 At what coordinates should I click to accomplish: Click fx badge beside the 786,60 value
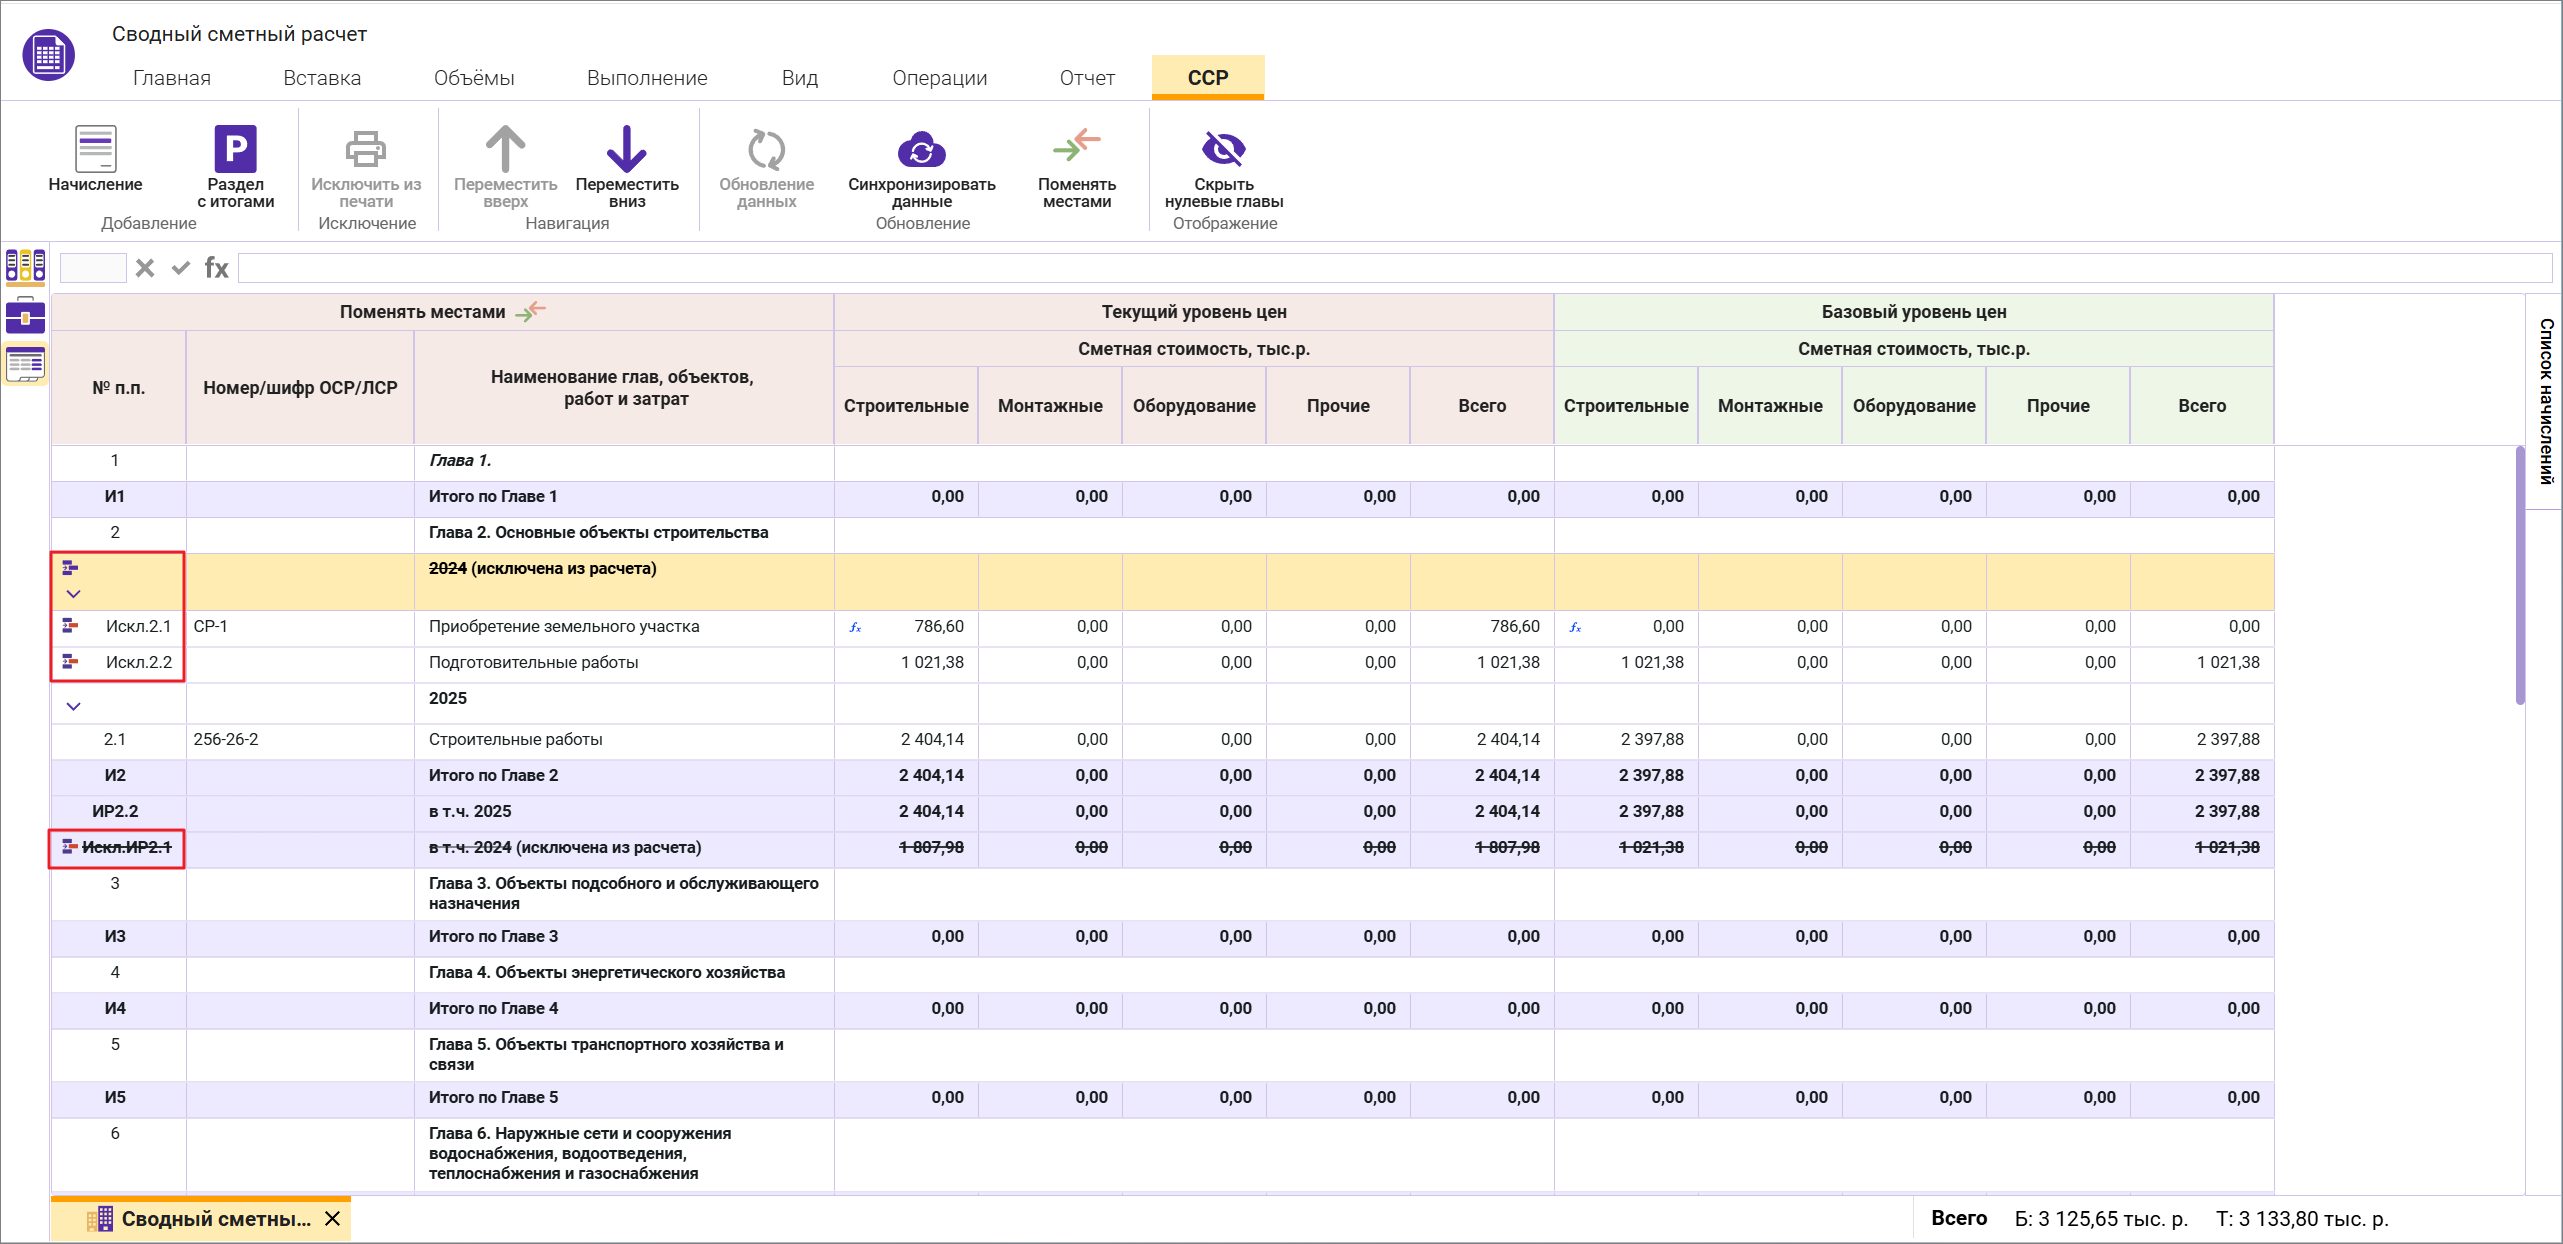pyautogui.click(x=856, y=627)
